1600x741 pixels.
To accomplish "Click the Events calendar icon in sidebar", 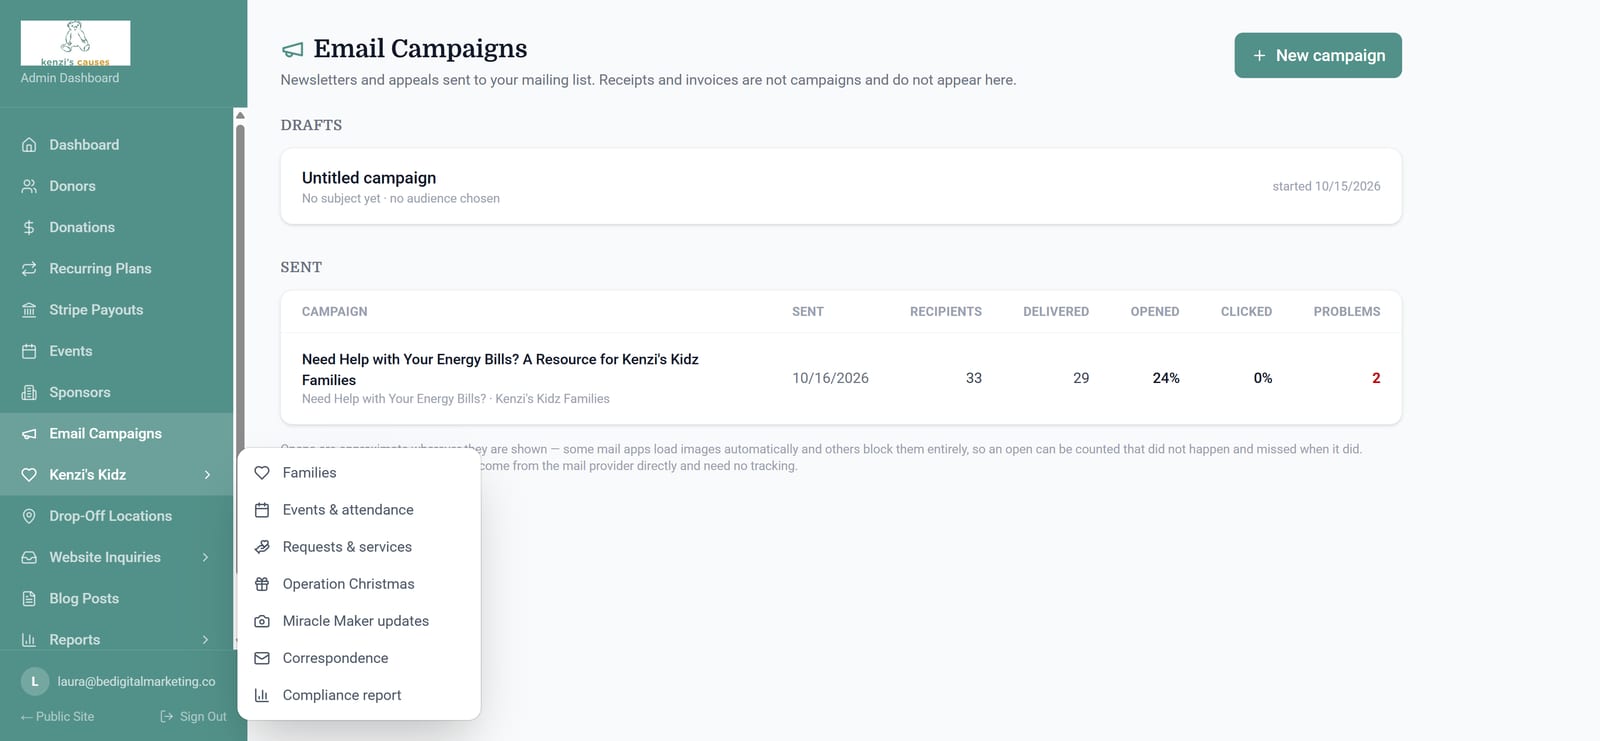I will coord(29,351).
